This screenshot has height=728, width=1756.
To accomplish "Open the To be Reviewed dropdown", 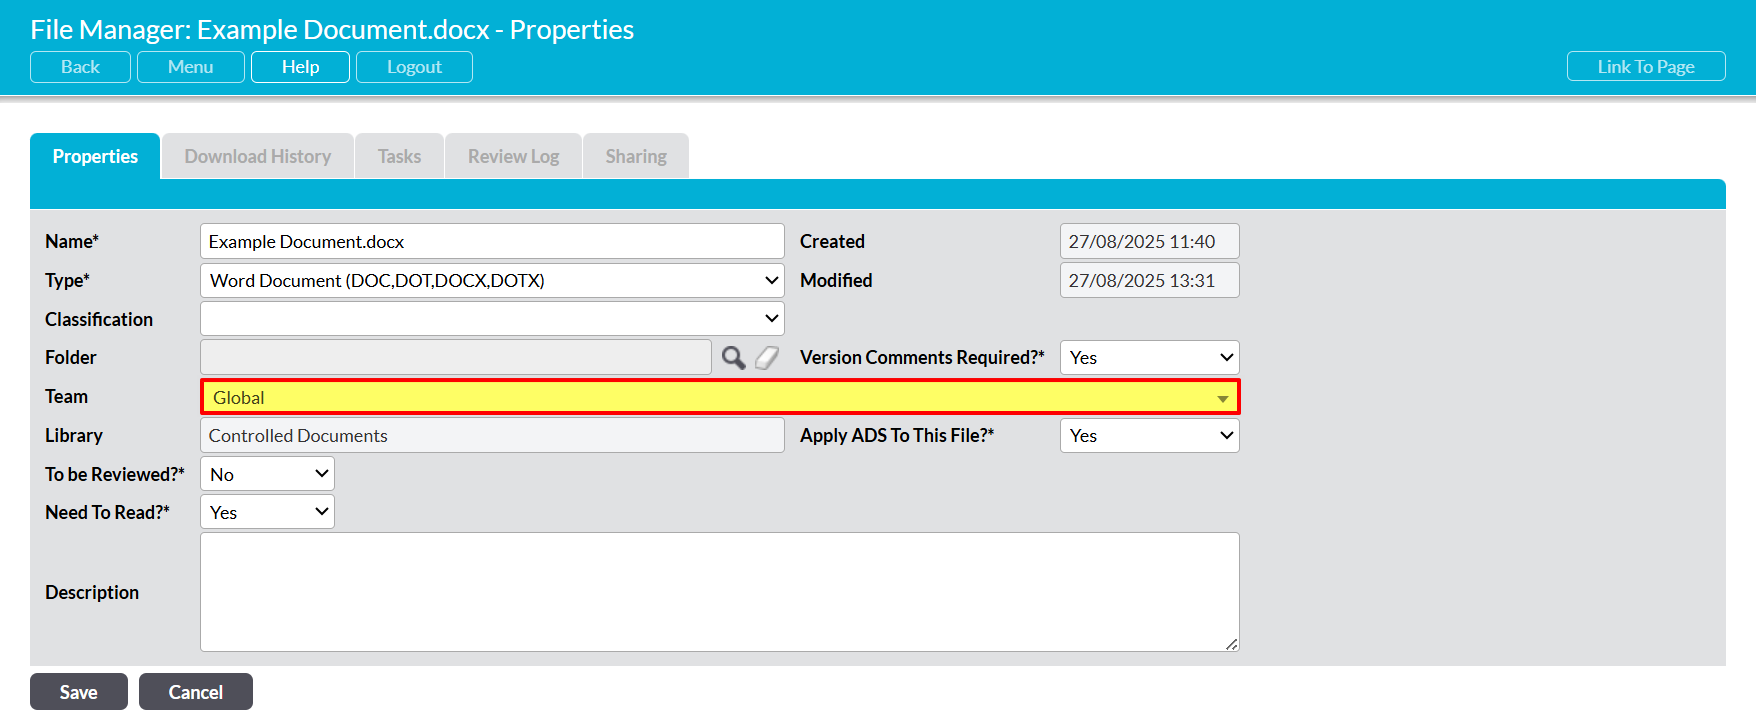I will [267, 474].
